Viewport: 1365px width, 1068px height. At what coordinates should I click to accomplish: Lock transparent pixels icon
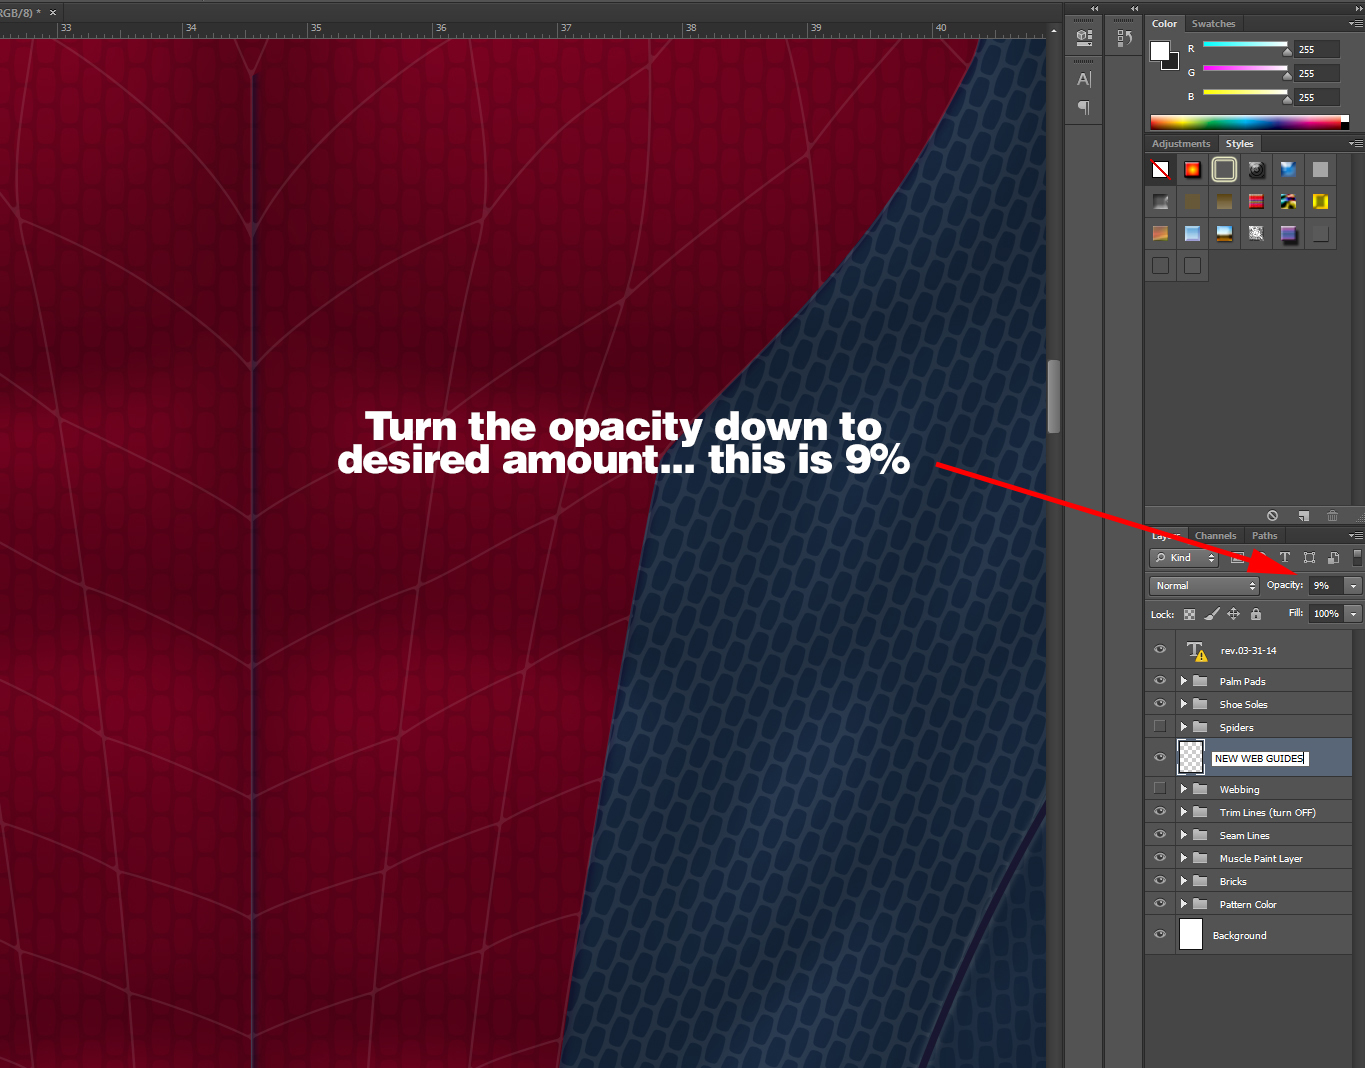point(1189,614)
